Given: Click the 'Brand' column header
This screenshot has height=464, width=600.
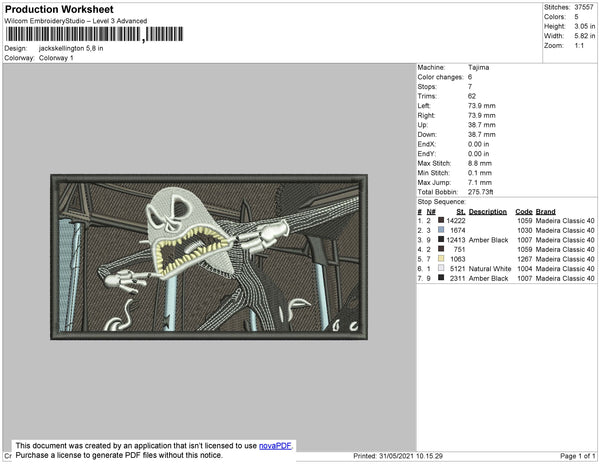Looking at the screenshot, I should [545, 212].
